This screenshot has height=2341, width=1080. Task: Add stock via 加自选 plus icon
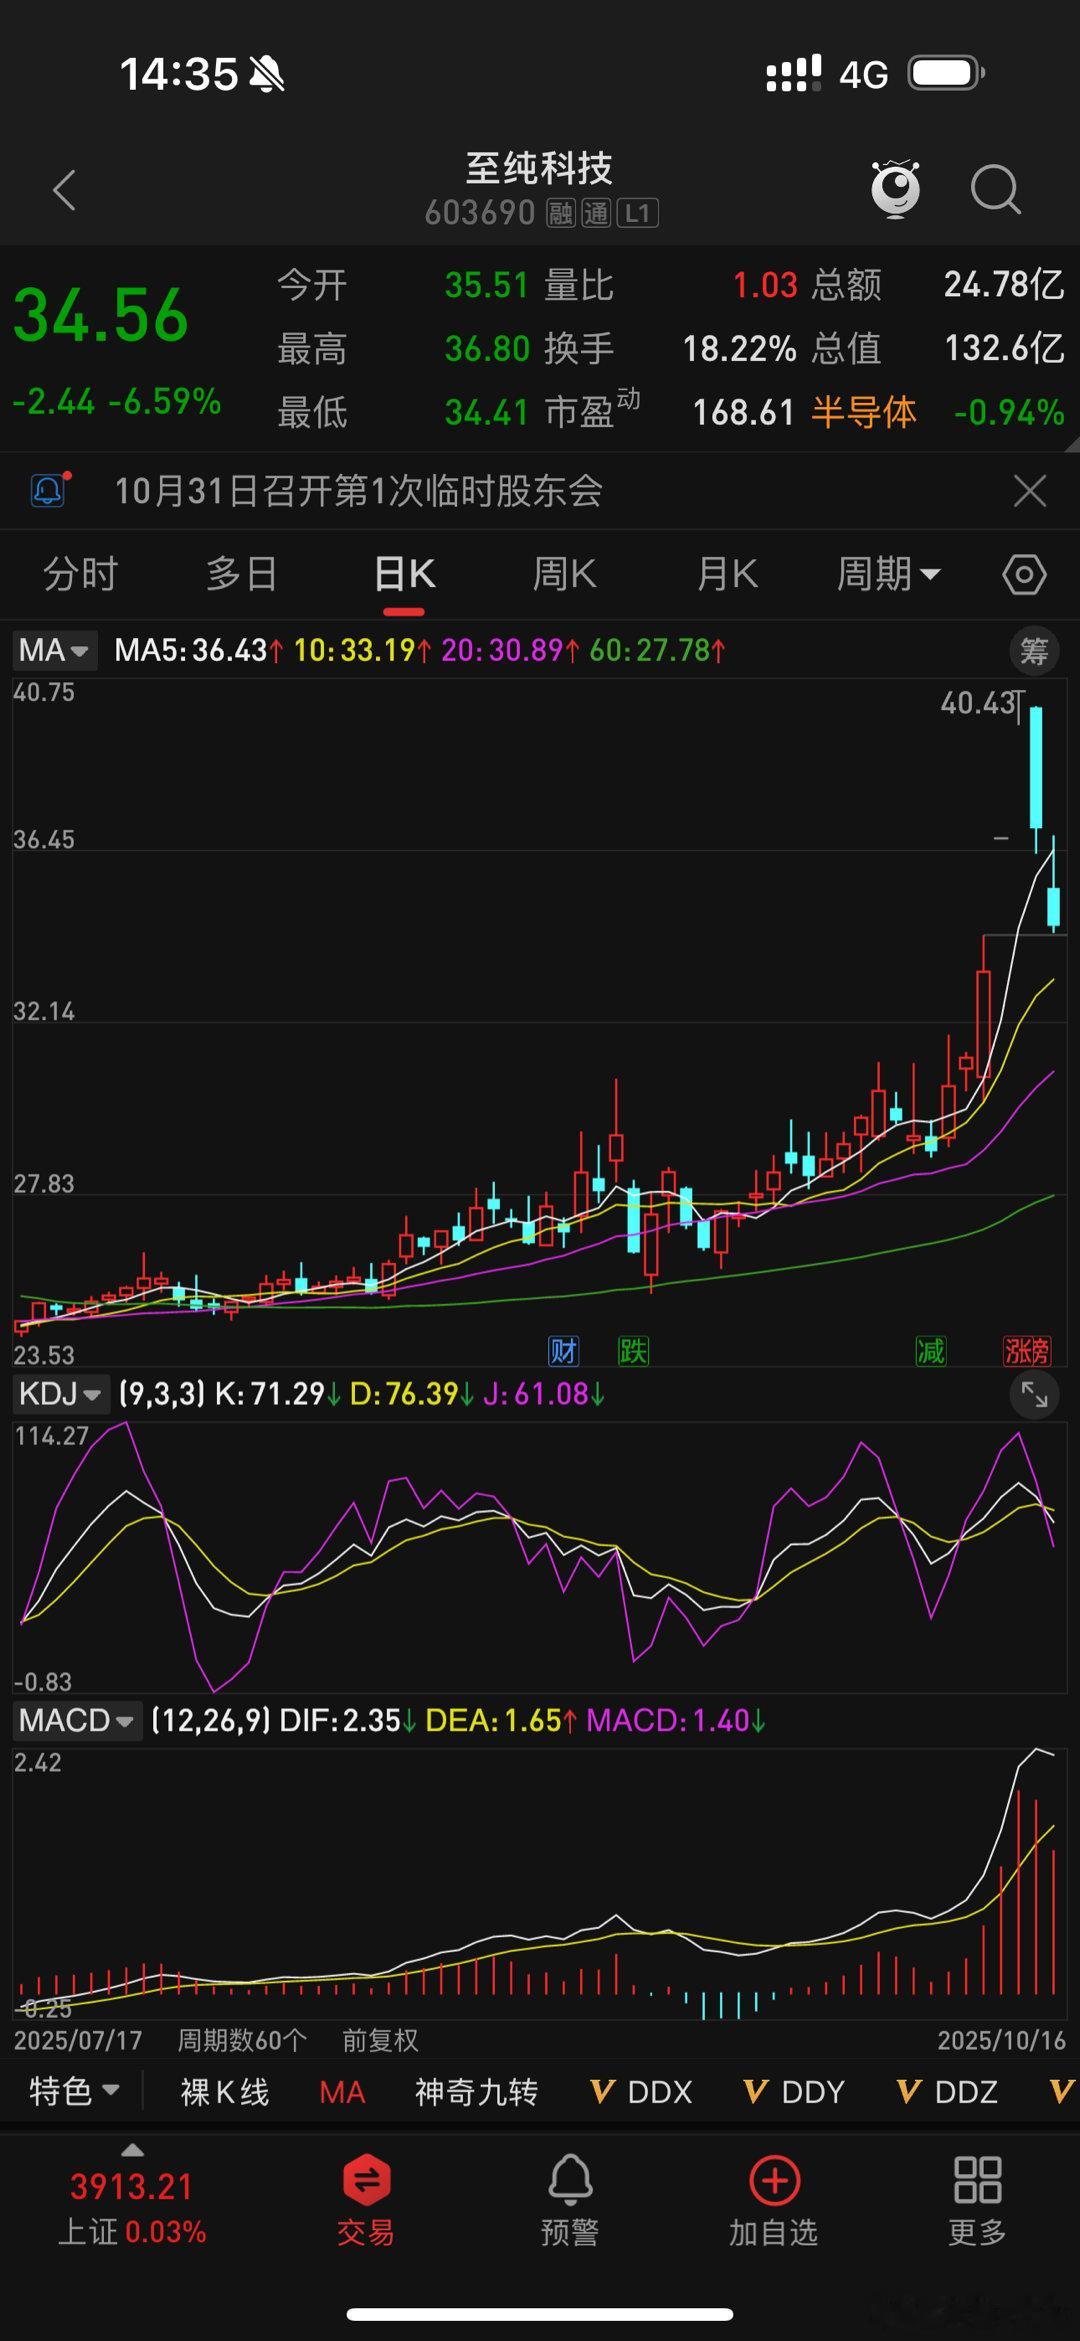pyautogui.click(x=775, y=2181)
